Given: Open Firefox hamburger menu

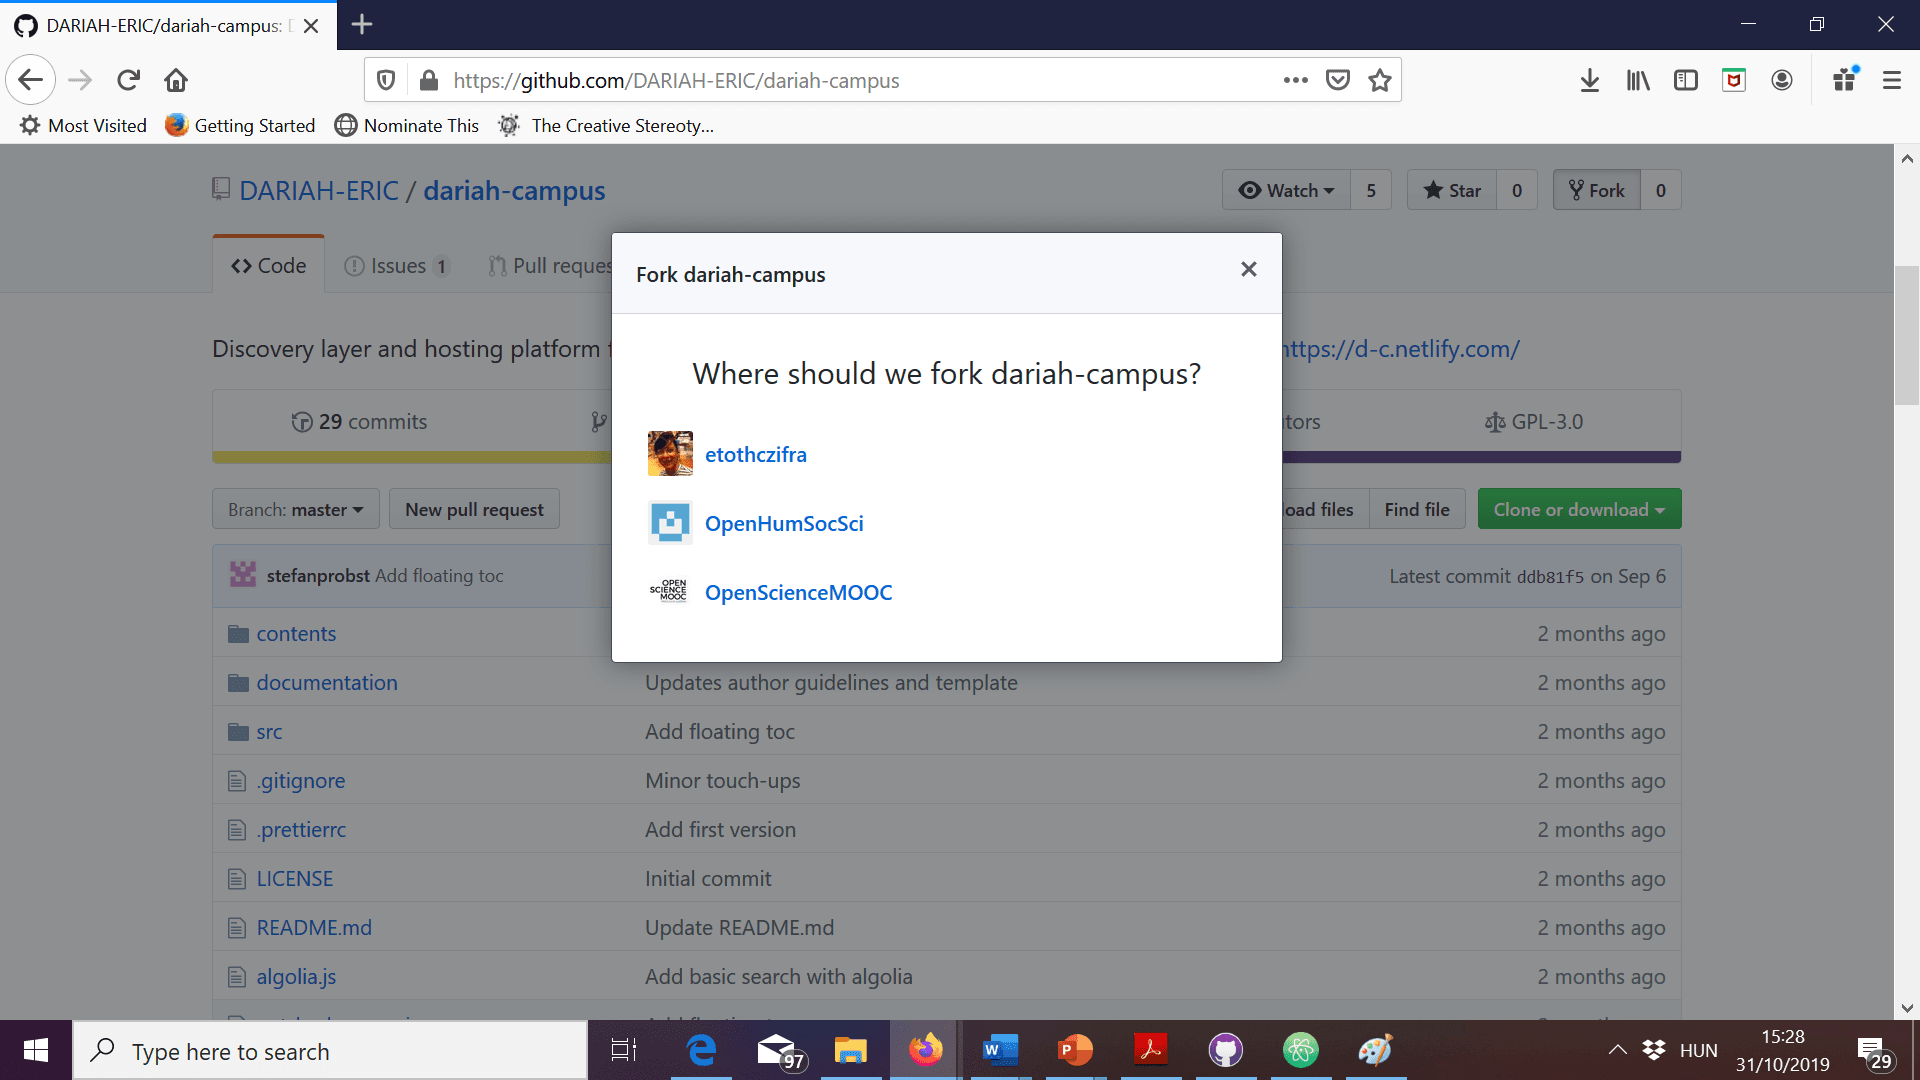Looking at the screenshot, I should (x=1891, y=80).
